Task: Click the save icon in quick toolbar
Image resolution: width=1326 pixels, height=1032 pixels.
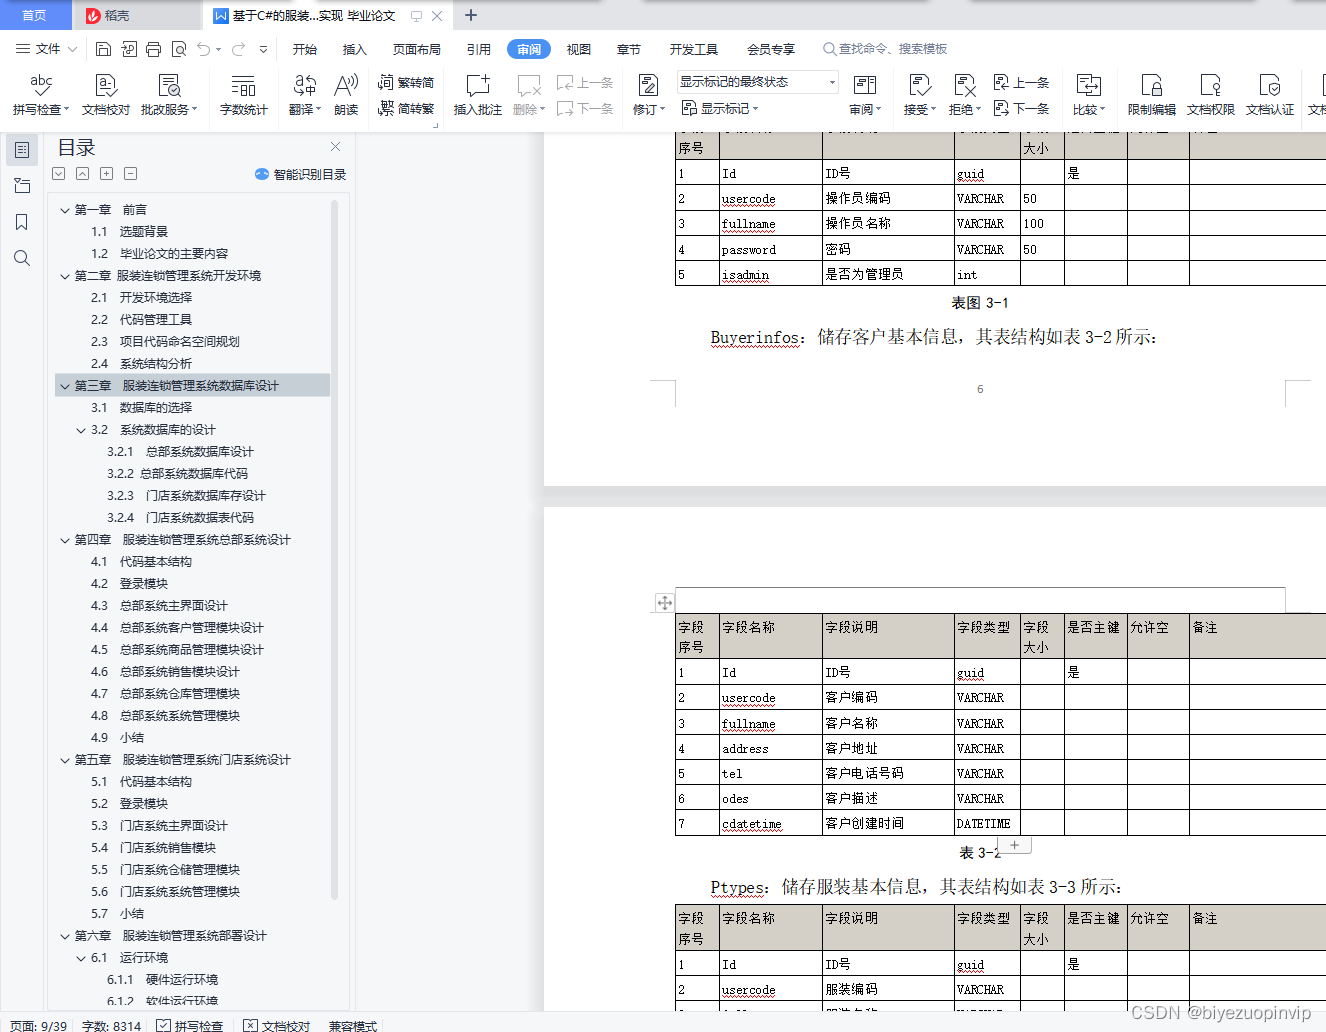Action: pos(103,49)
